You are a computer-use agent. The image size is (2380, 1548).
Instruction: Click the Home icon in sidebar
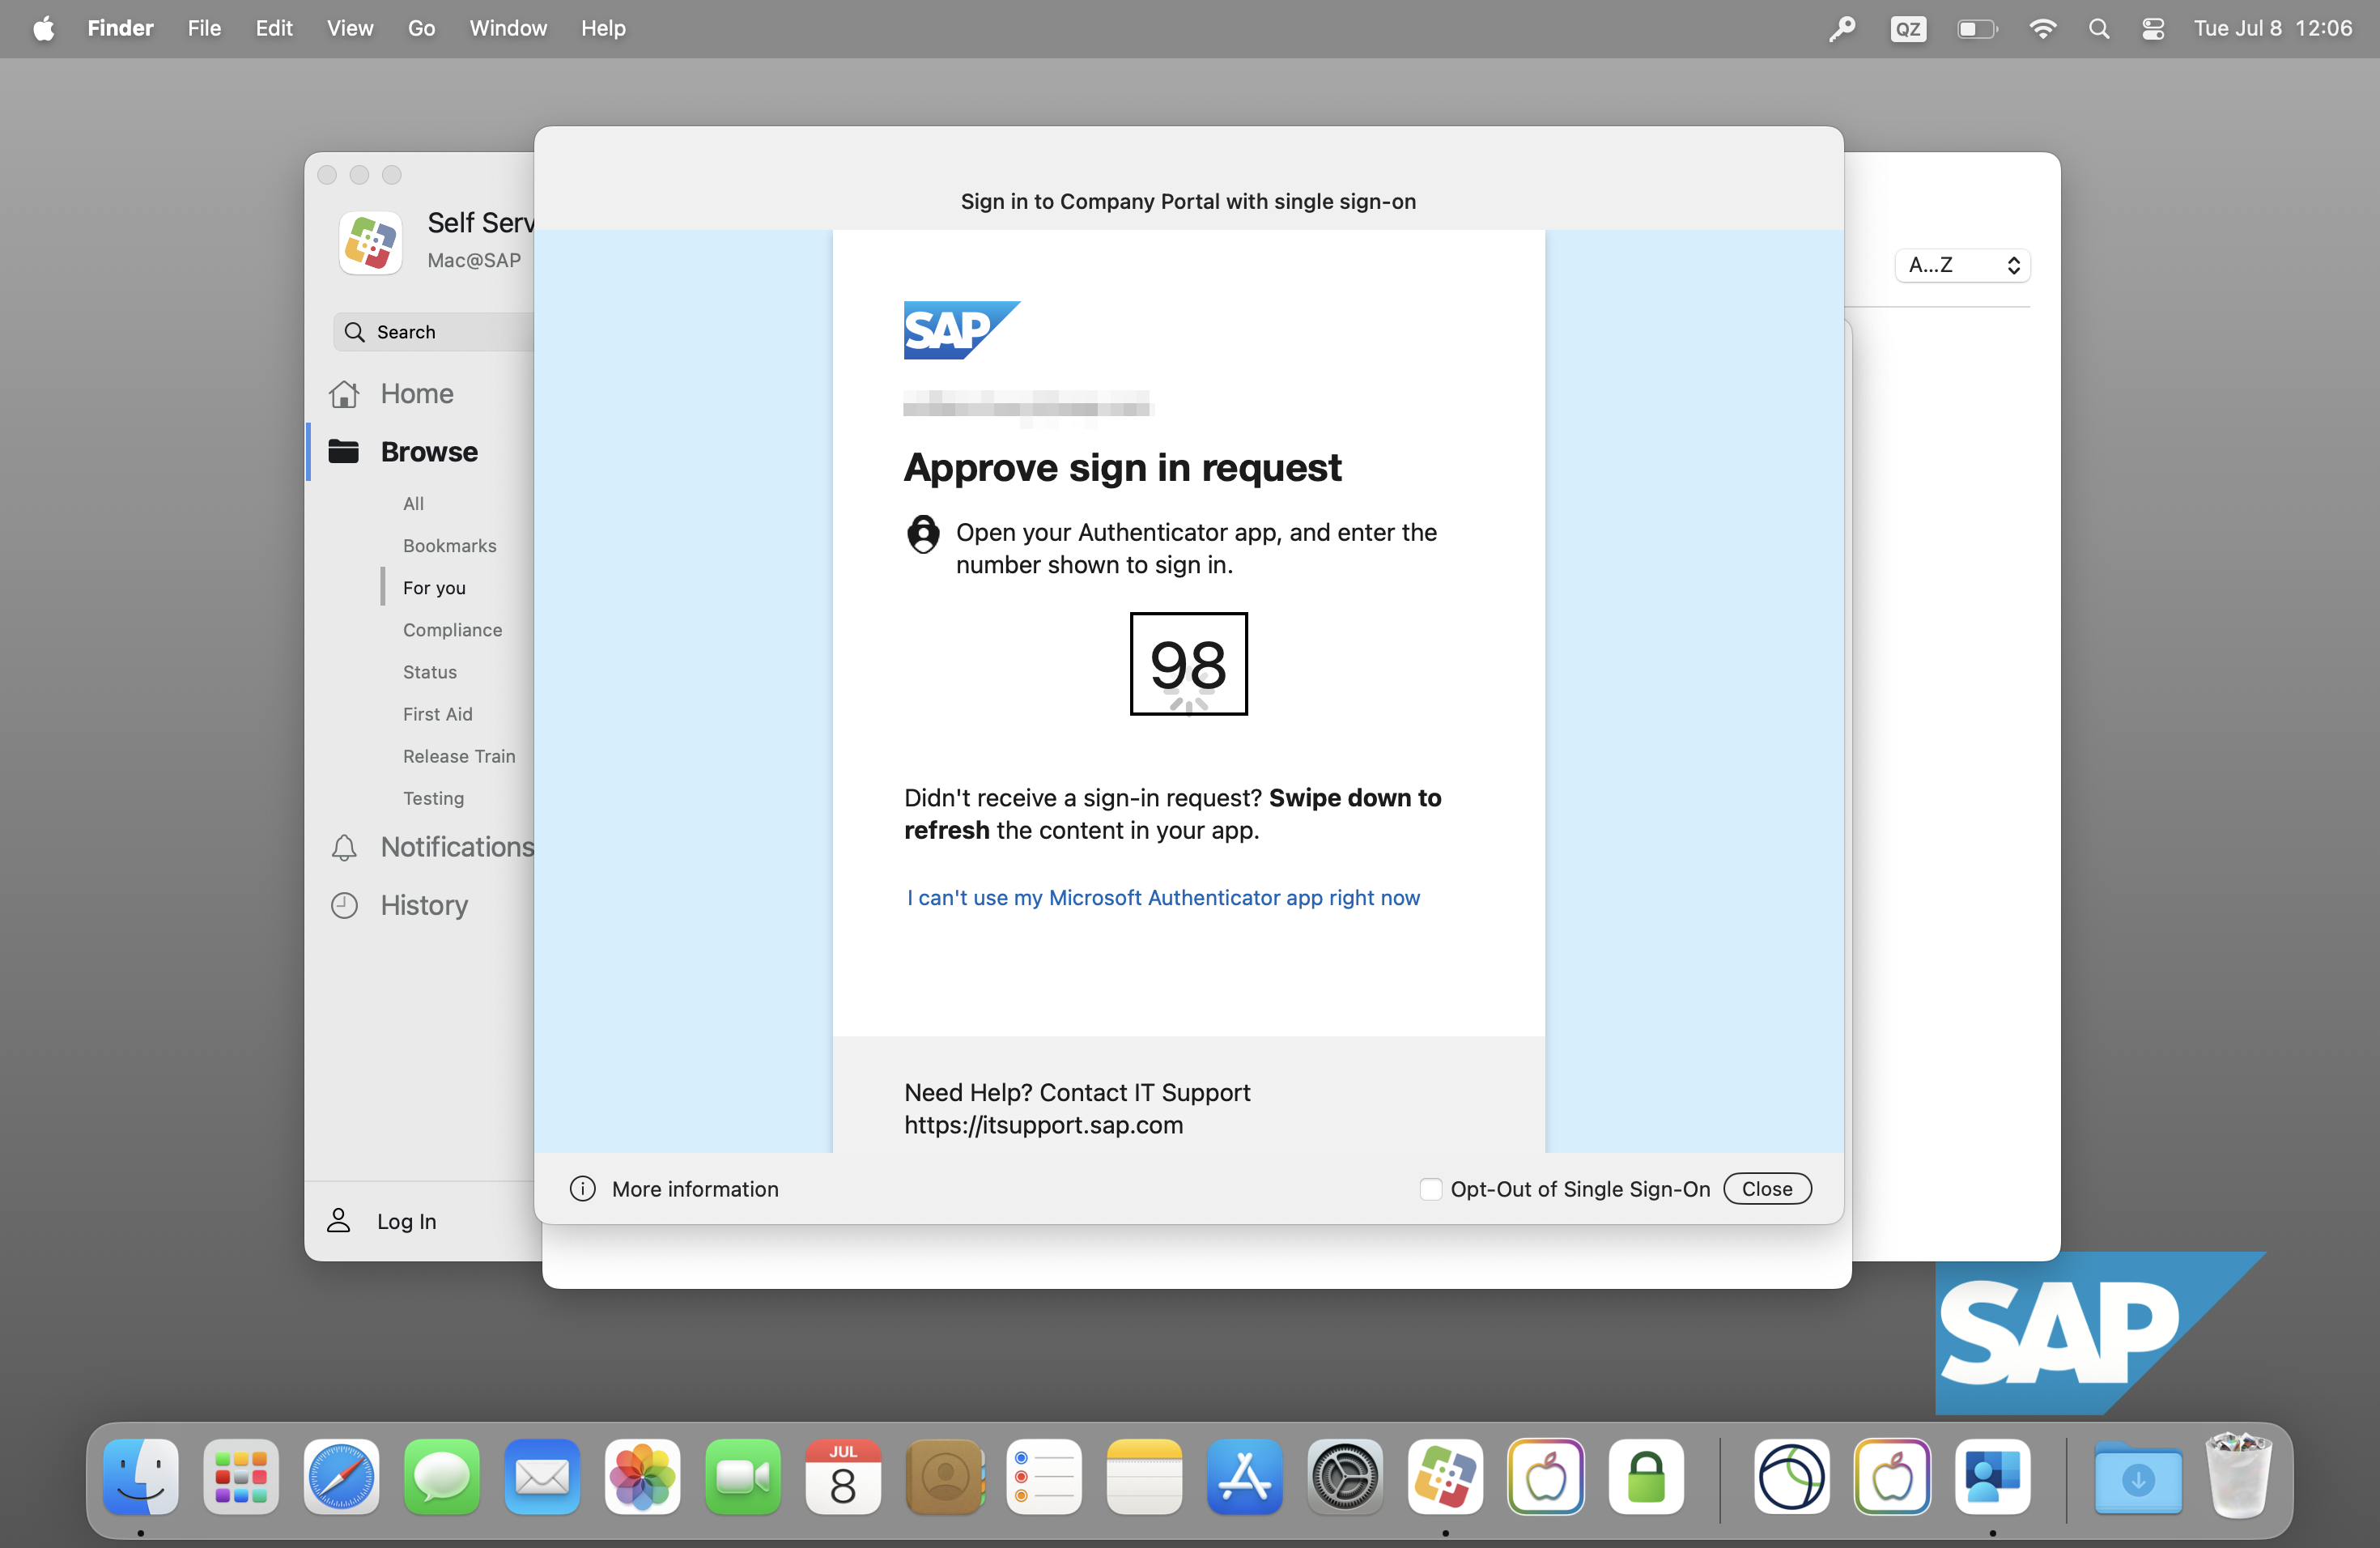(x=344, y=394)
